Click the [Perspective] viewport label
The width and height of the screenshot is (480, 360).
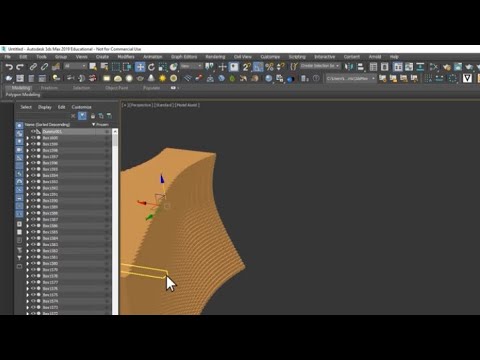[141, 105]
